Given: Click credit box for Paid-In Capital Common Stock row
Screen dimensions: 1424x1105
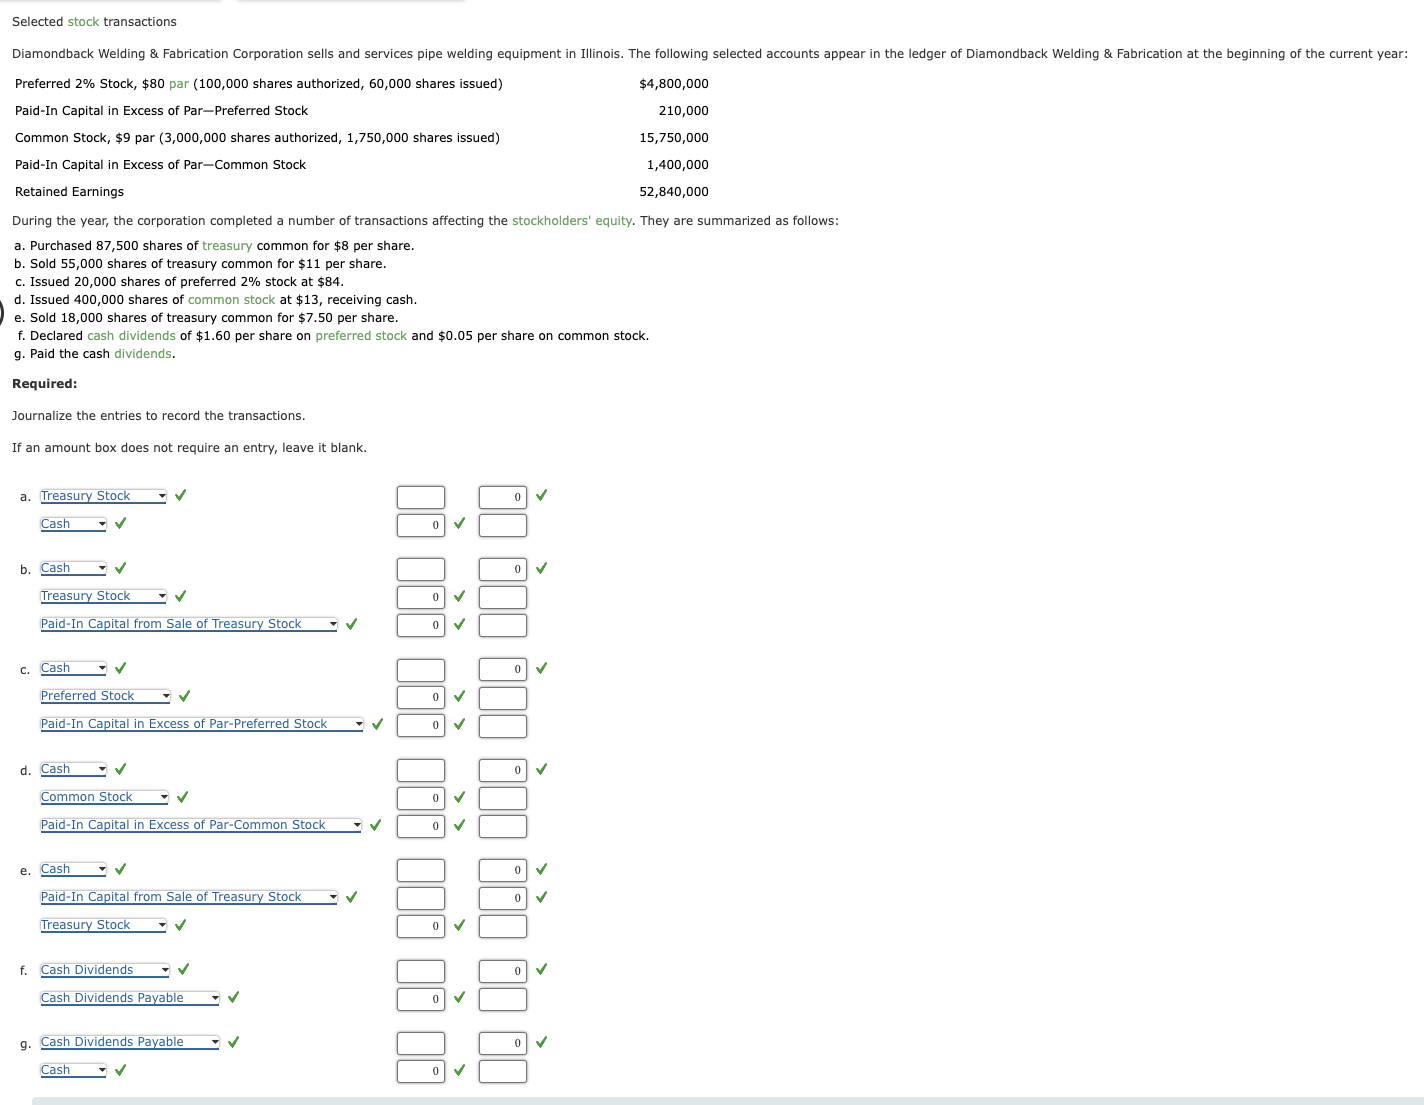Looking at the screenshot, I should click(x=503, y=826).
